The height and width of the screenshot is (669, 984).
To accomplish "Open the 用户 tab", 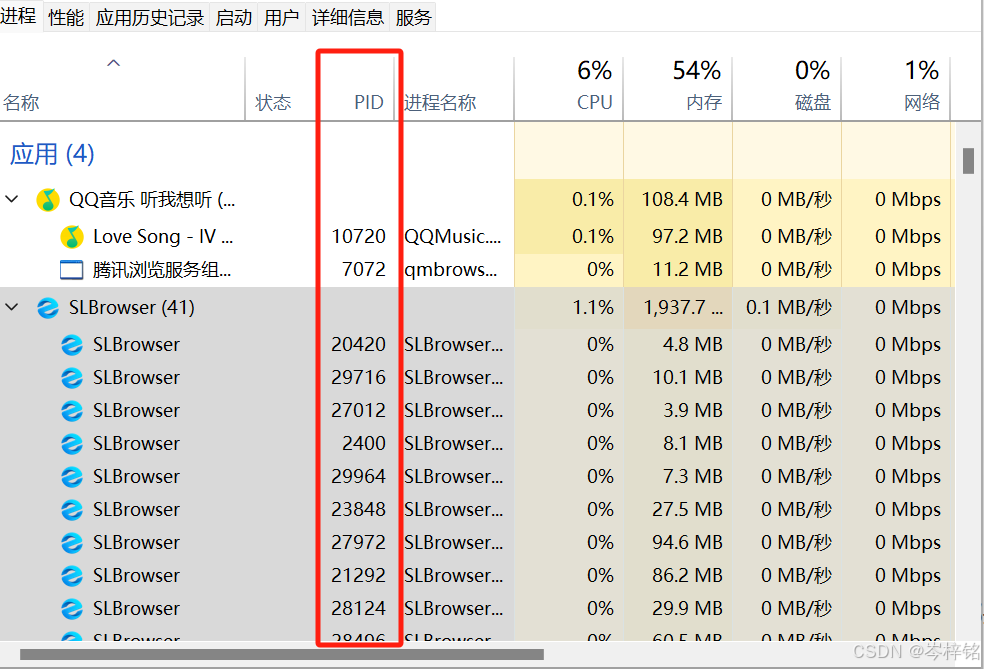I will [x=281, y=17].
